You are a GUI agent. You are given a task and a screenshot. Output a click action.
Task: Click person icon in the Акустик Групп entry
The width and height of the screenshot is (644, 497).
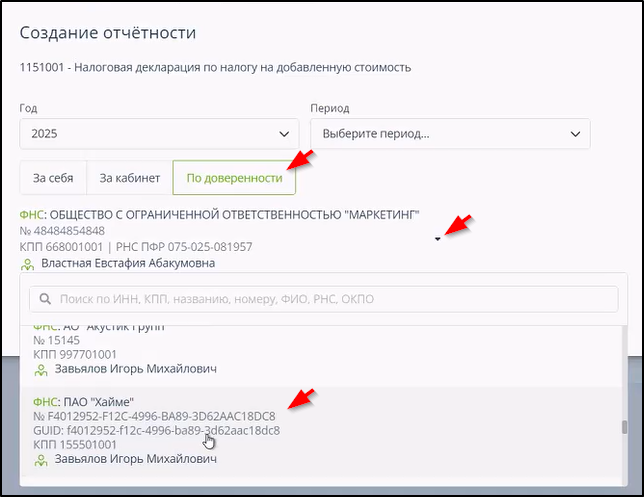coord(41,370)
